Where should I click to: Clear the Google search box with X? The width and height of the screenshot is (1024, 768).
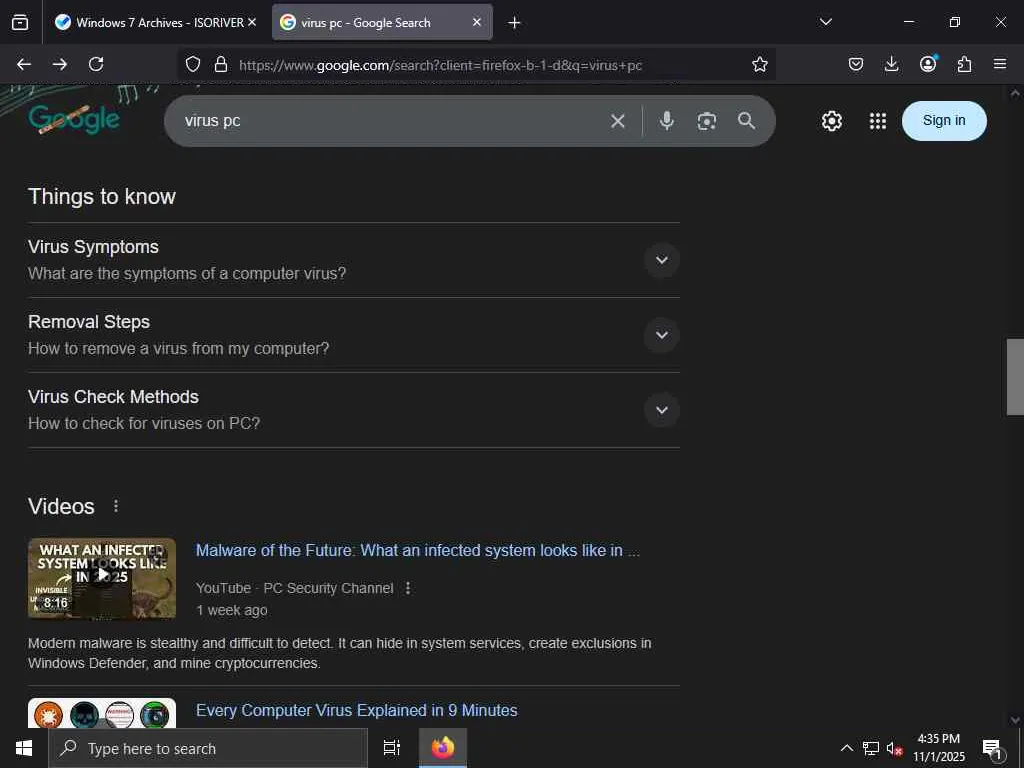[x=618, y=121]
